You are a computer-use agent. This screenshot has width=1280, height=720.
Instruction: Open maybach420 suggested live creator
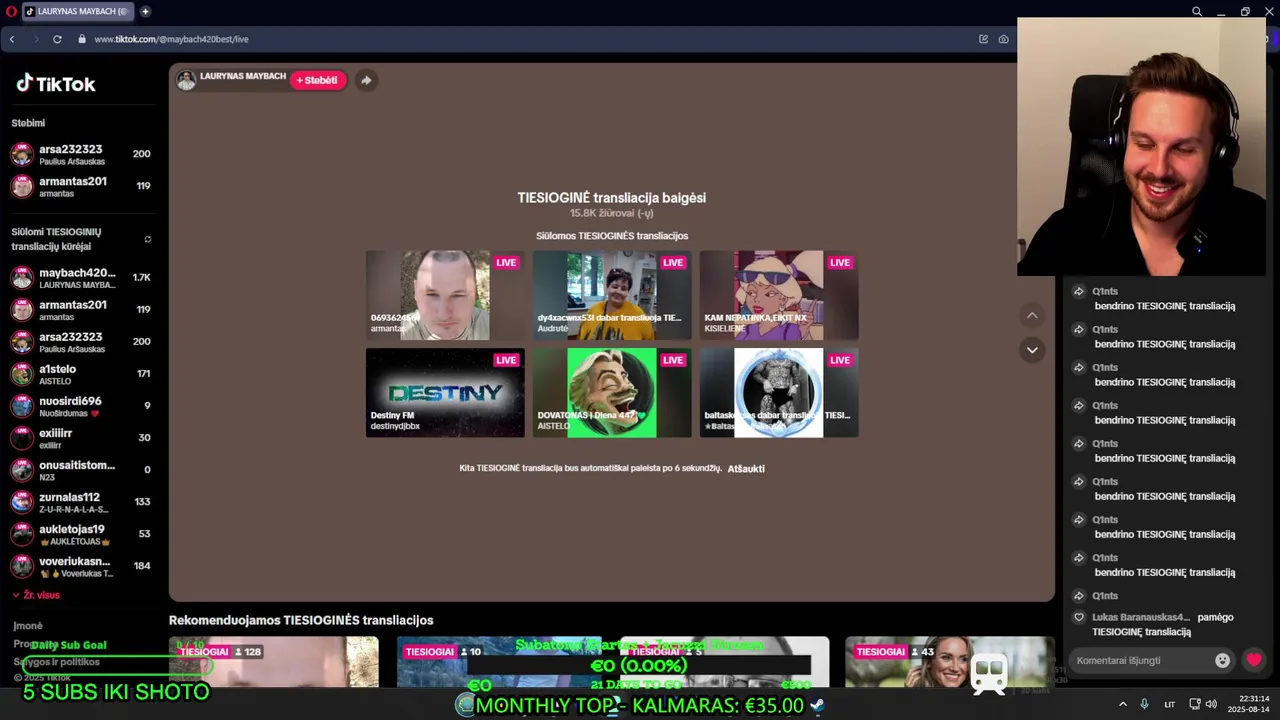click(x=80, y=278)
